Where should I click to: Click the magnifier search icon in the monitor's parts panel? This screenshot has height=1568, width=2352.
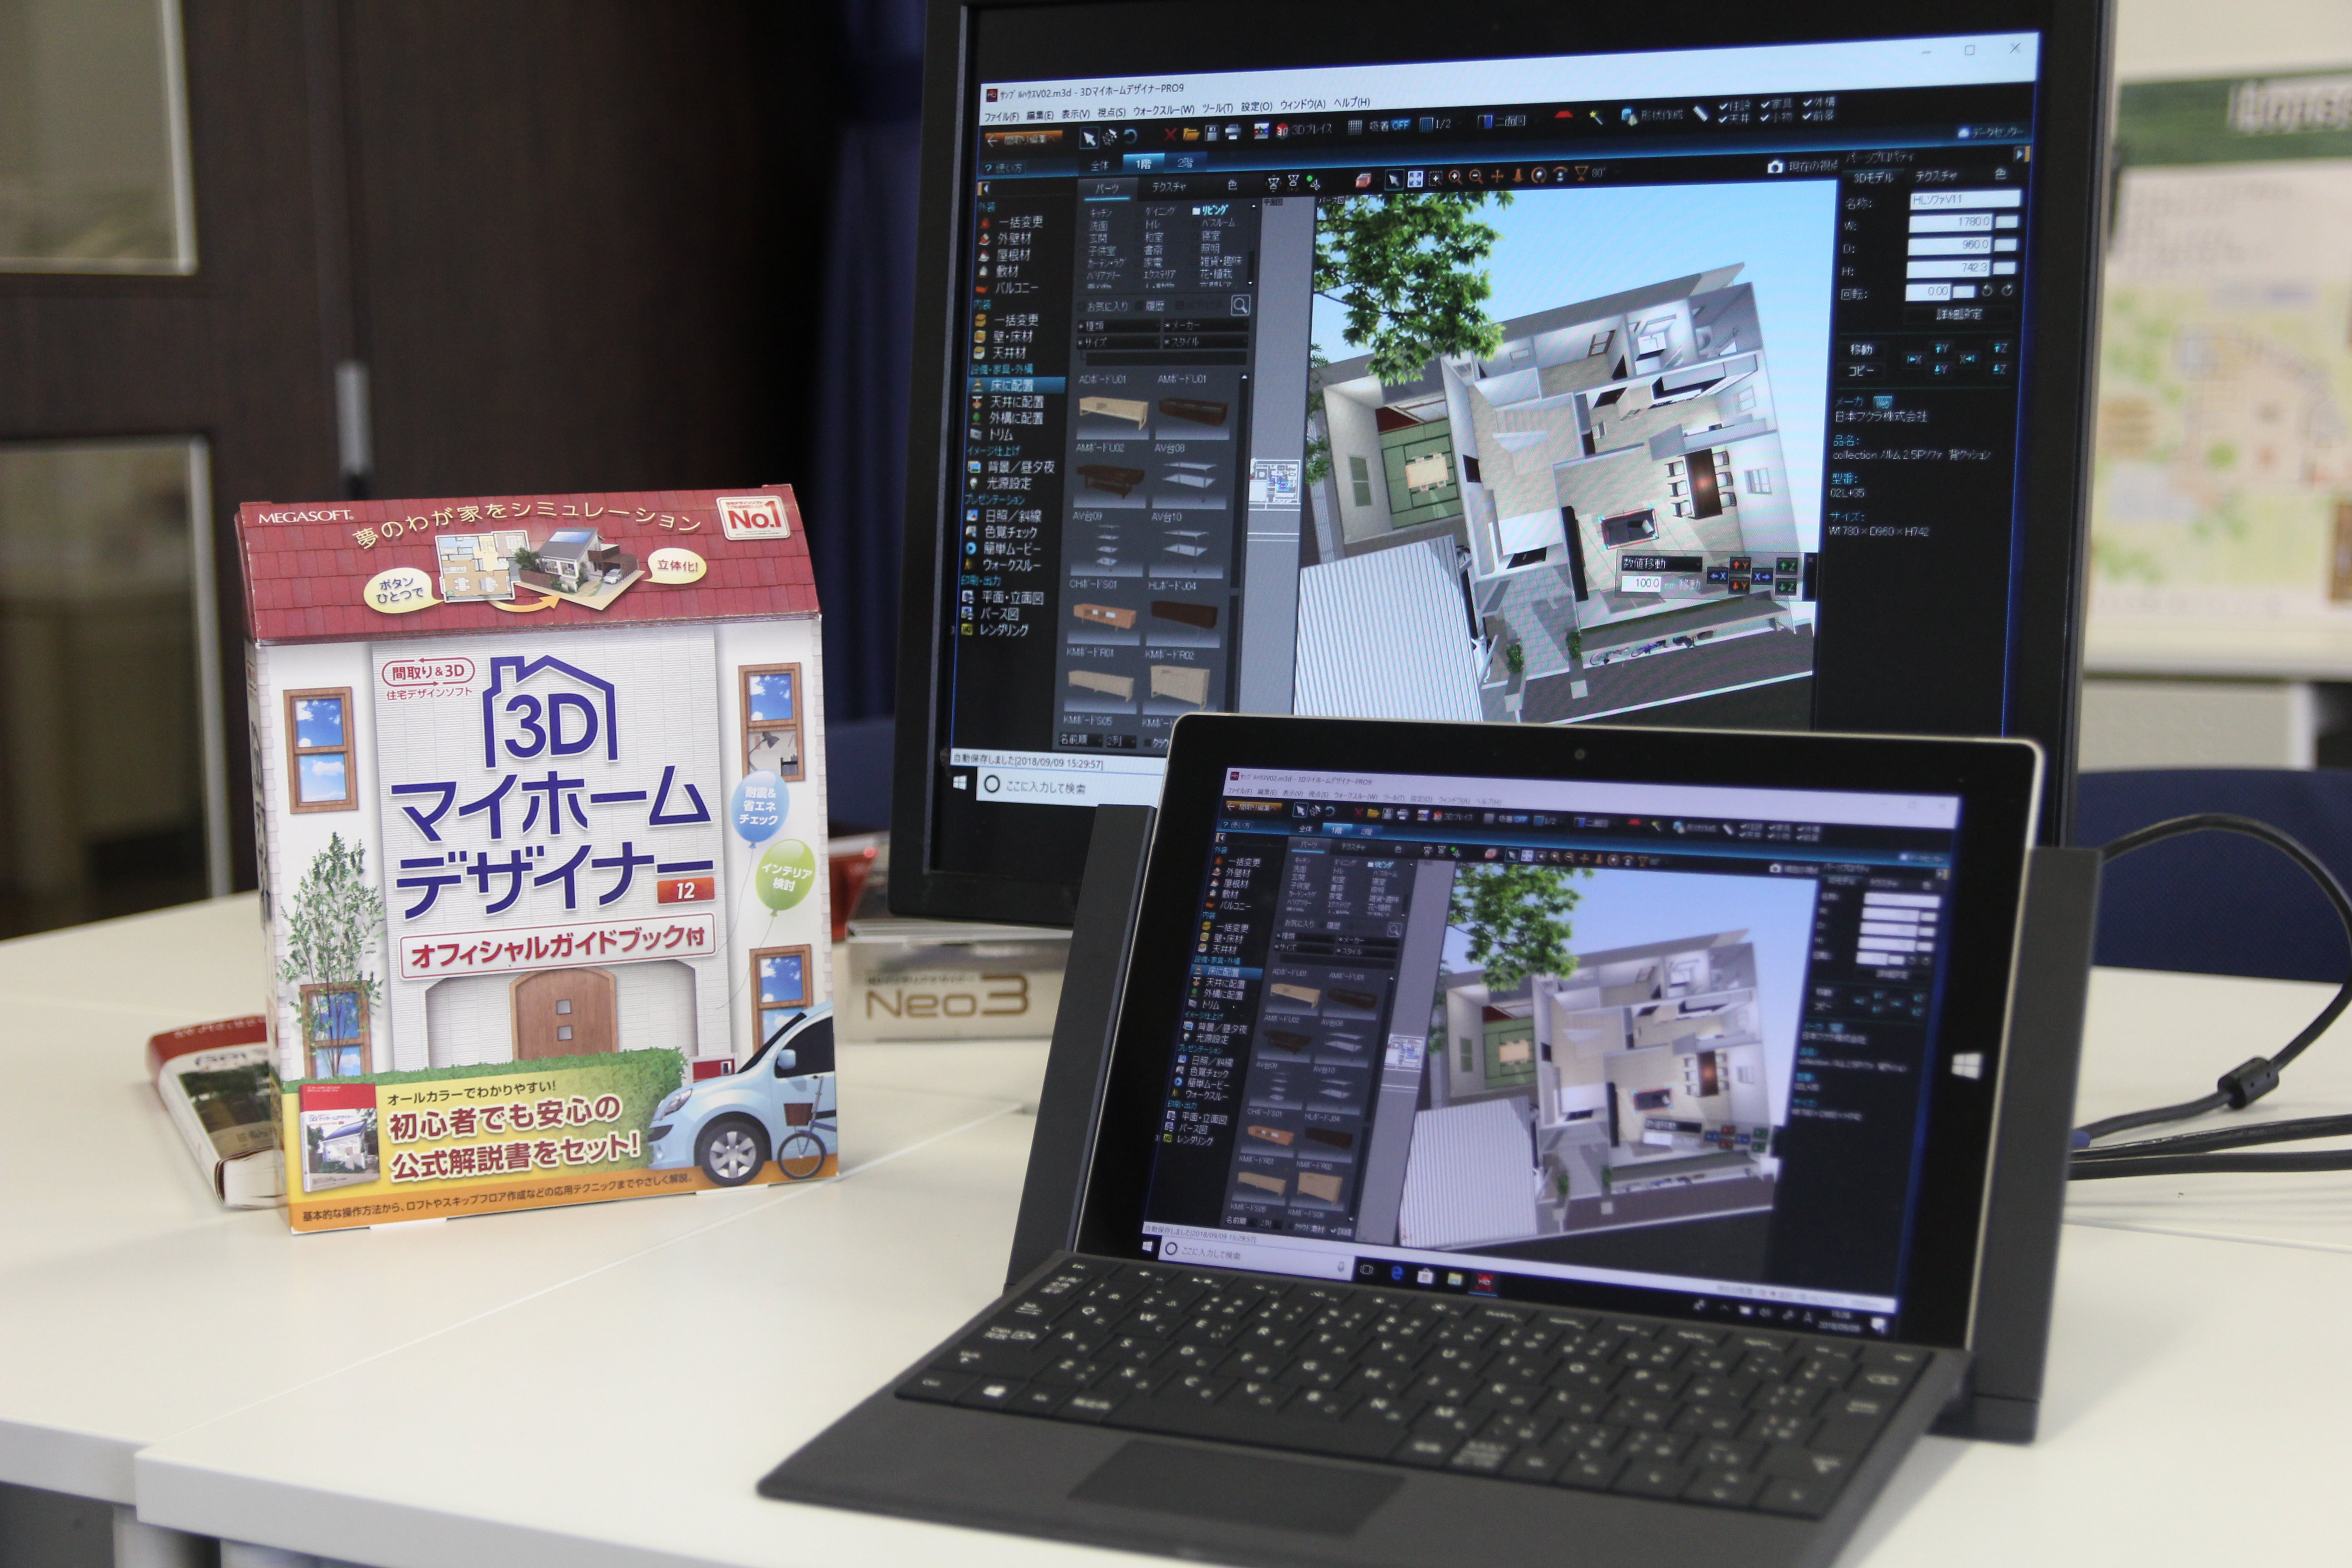[x=1240, y=305]
